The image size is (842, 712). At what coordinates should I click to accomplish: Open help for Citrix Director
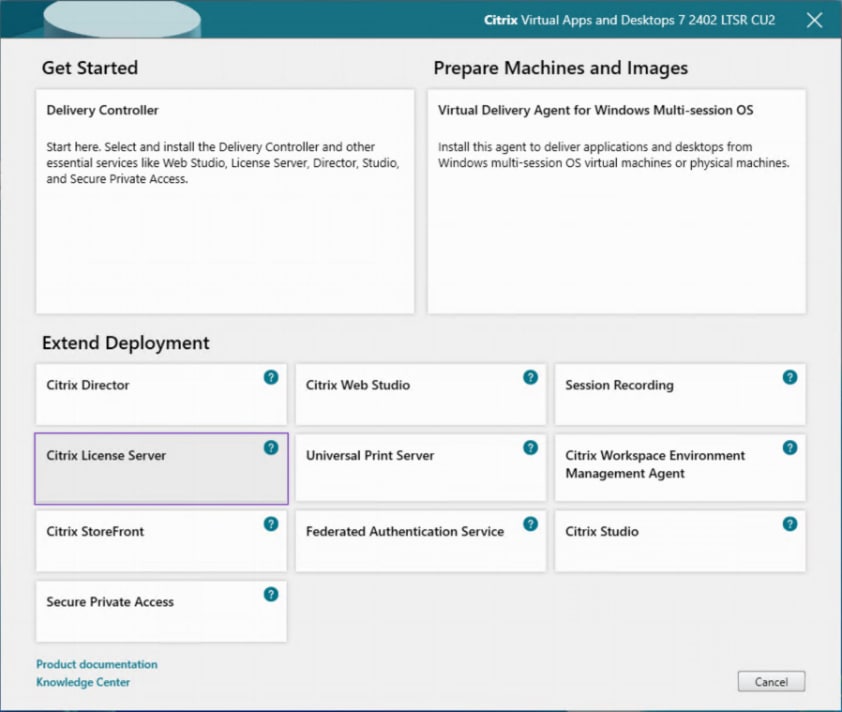pos(271,377)
